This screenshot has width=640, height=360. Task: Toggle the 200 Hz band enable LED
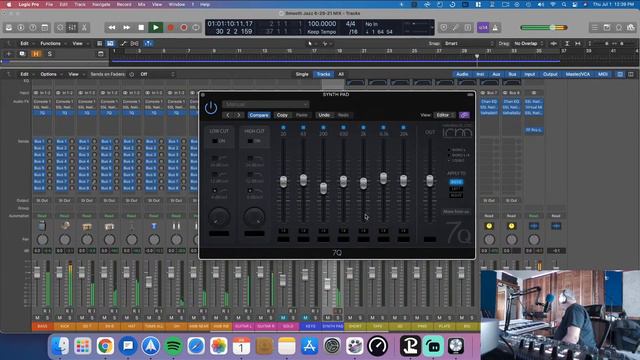point(323,127)
